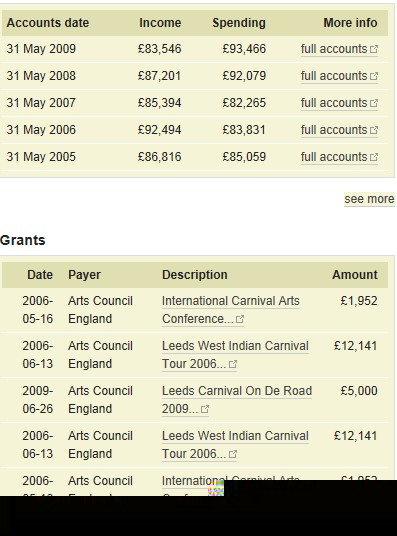Click external-link icon beside 2005 full accounts

tap(374, 157)
